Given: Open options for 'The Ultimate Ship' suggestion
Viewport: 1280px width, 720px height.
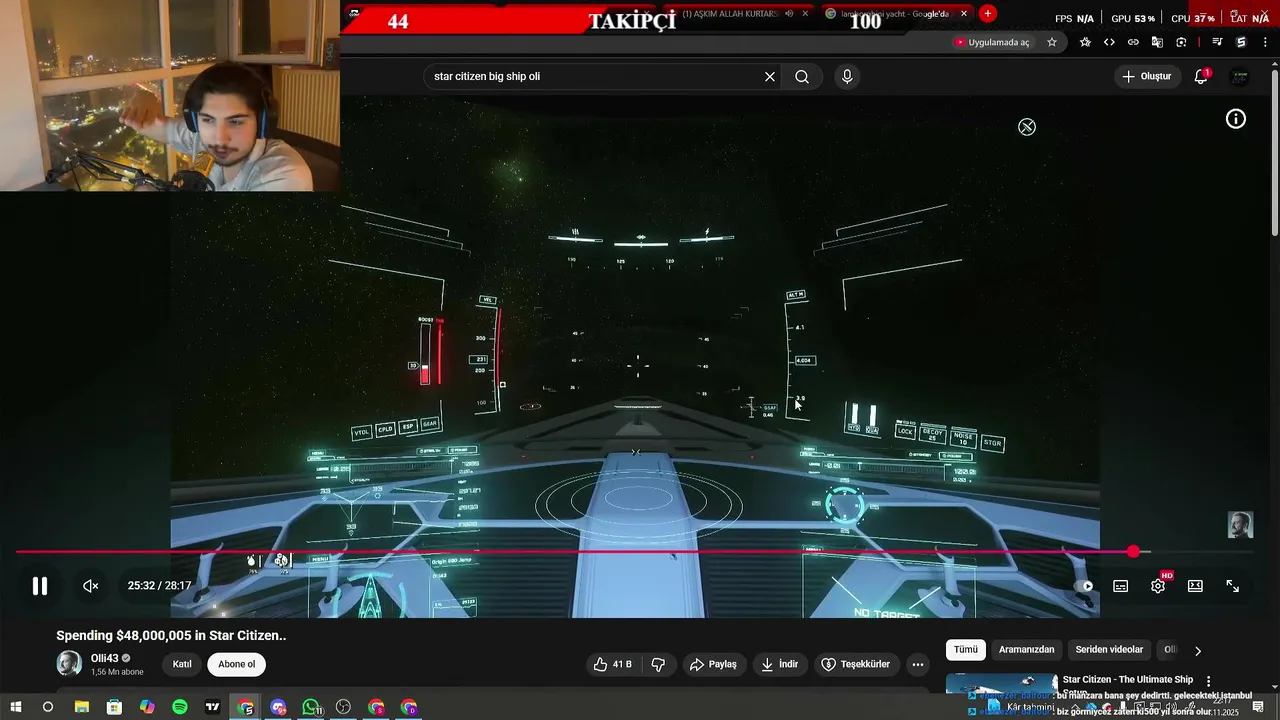Looking at the screenshot, I should (x=1208, y=681).
